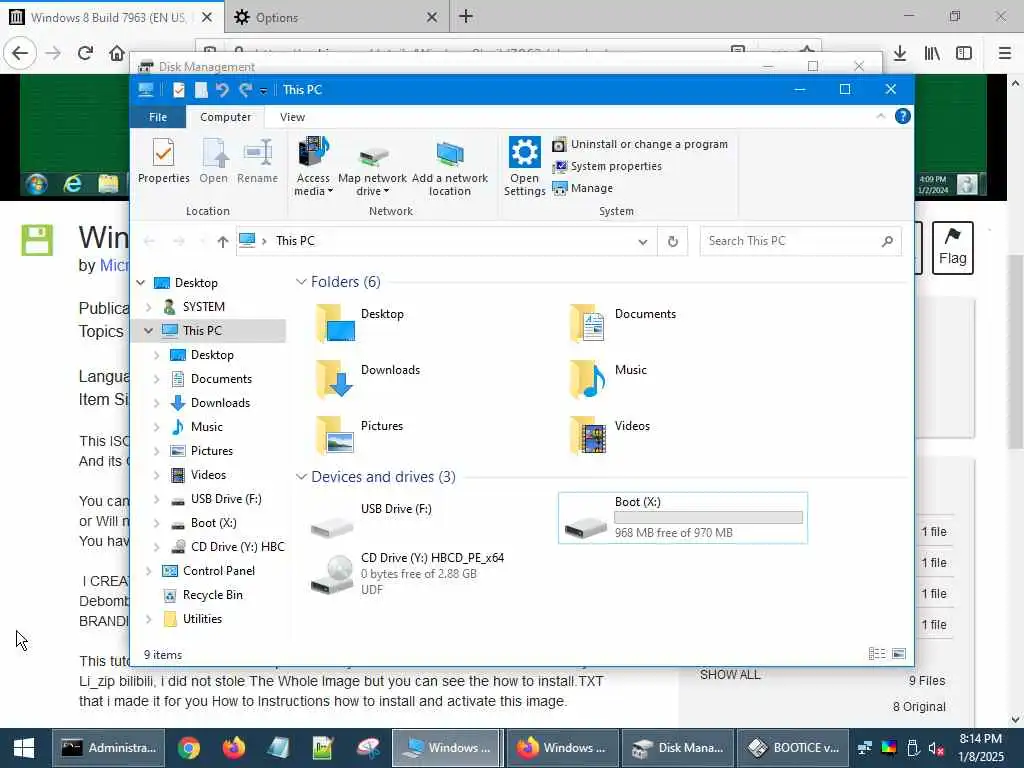Click the Redo icon in quick access toolbar
Screen dimensions: 1024x768
point(245,89)
